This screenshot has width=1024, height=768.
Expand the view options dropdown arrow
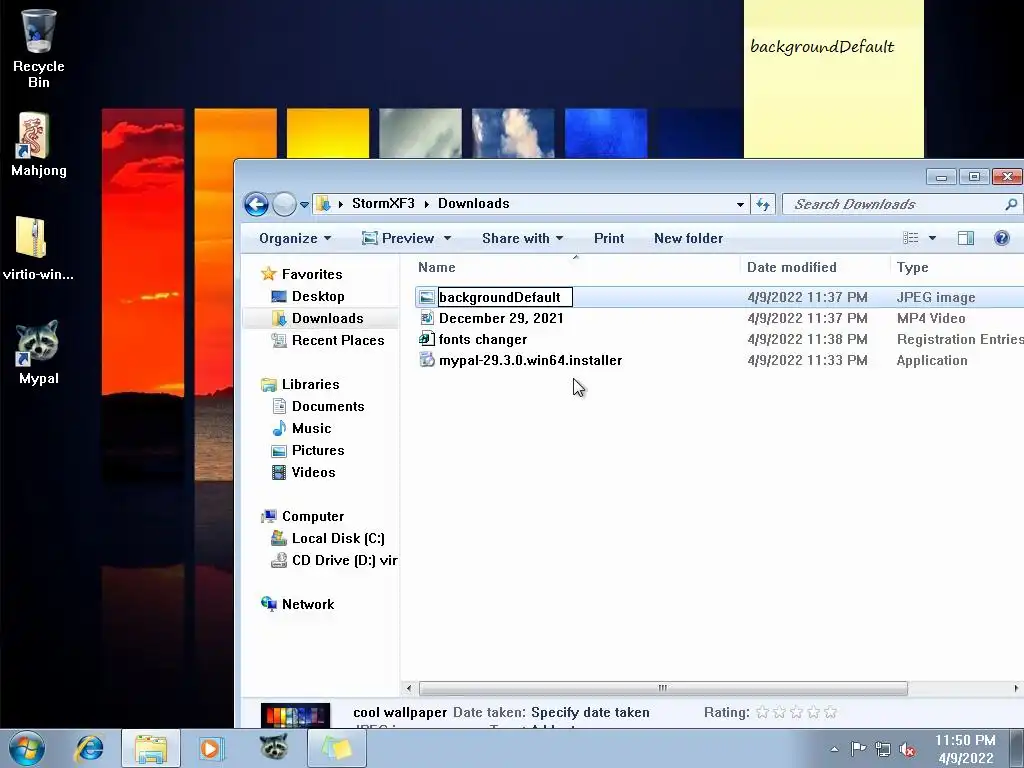(932, 238)
